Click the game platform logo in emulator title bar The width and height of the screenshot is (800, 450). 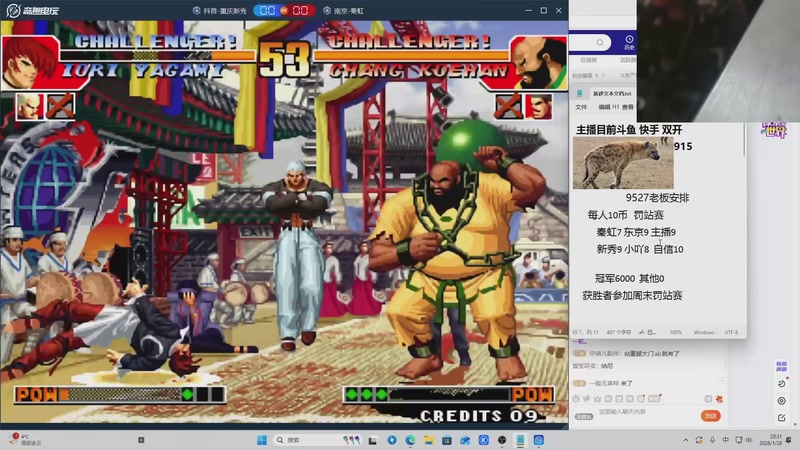[32, 10]
